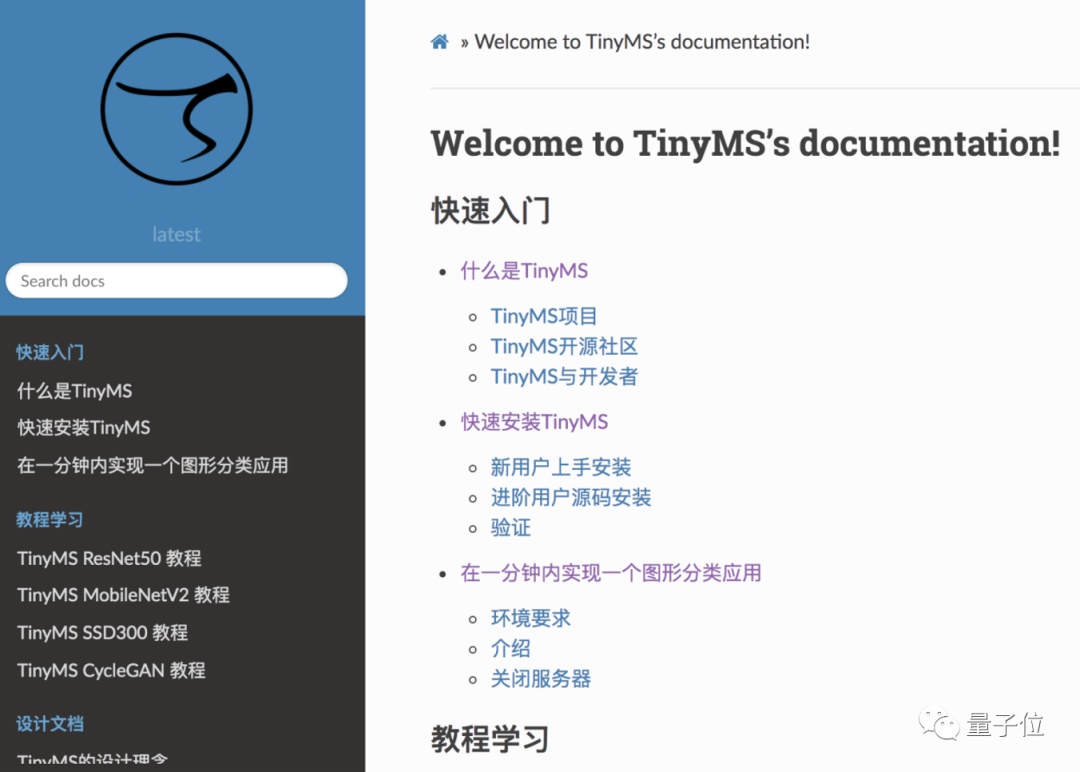Open the TinyMS SSD300 教程 sidebar entry
Screen dimensions: 1080x772
click(102, 632)
